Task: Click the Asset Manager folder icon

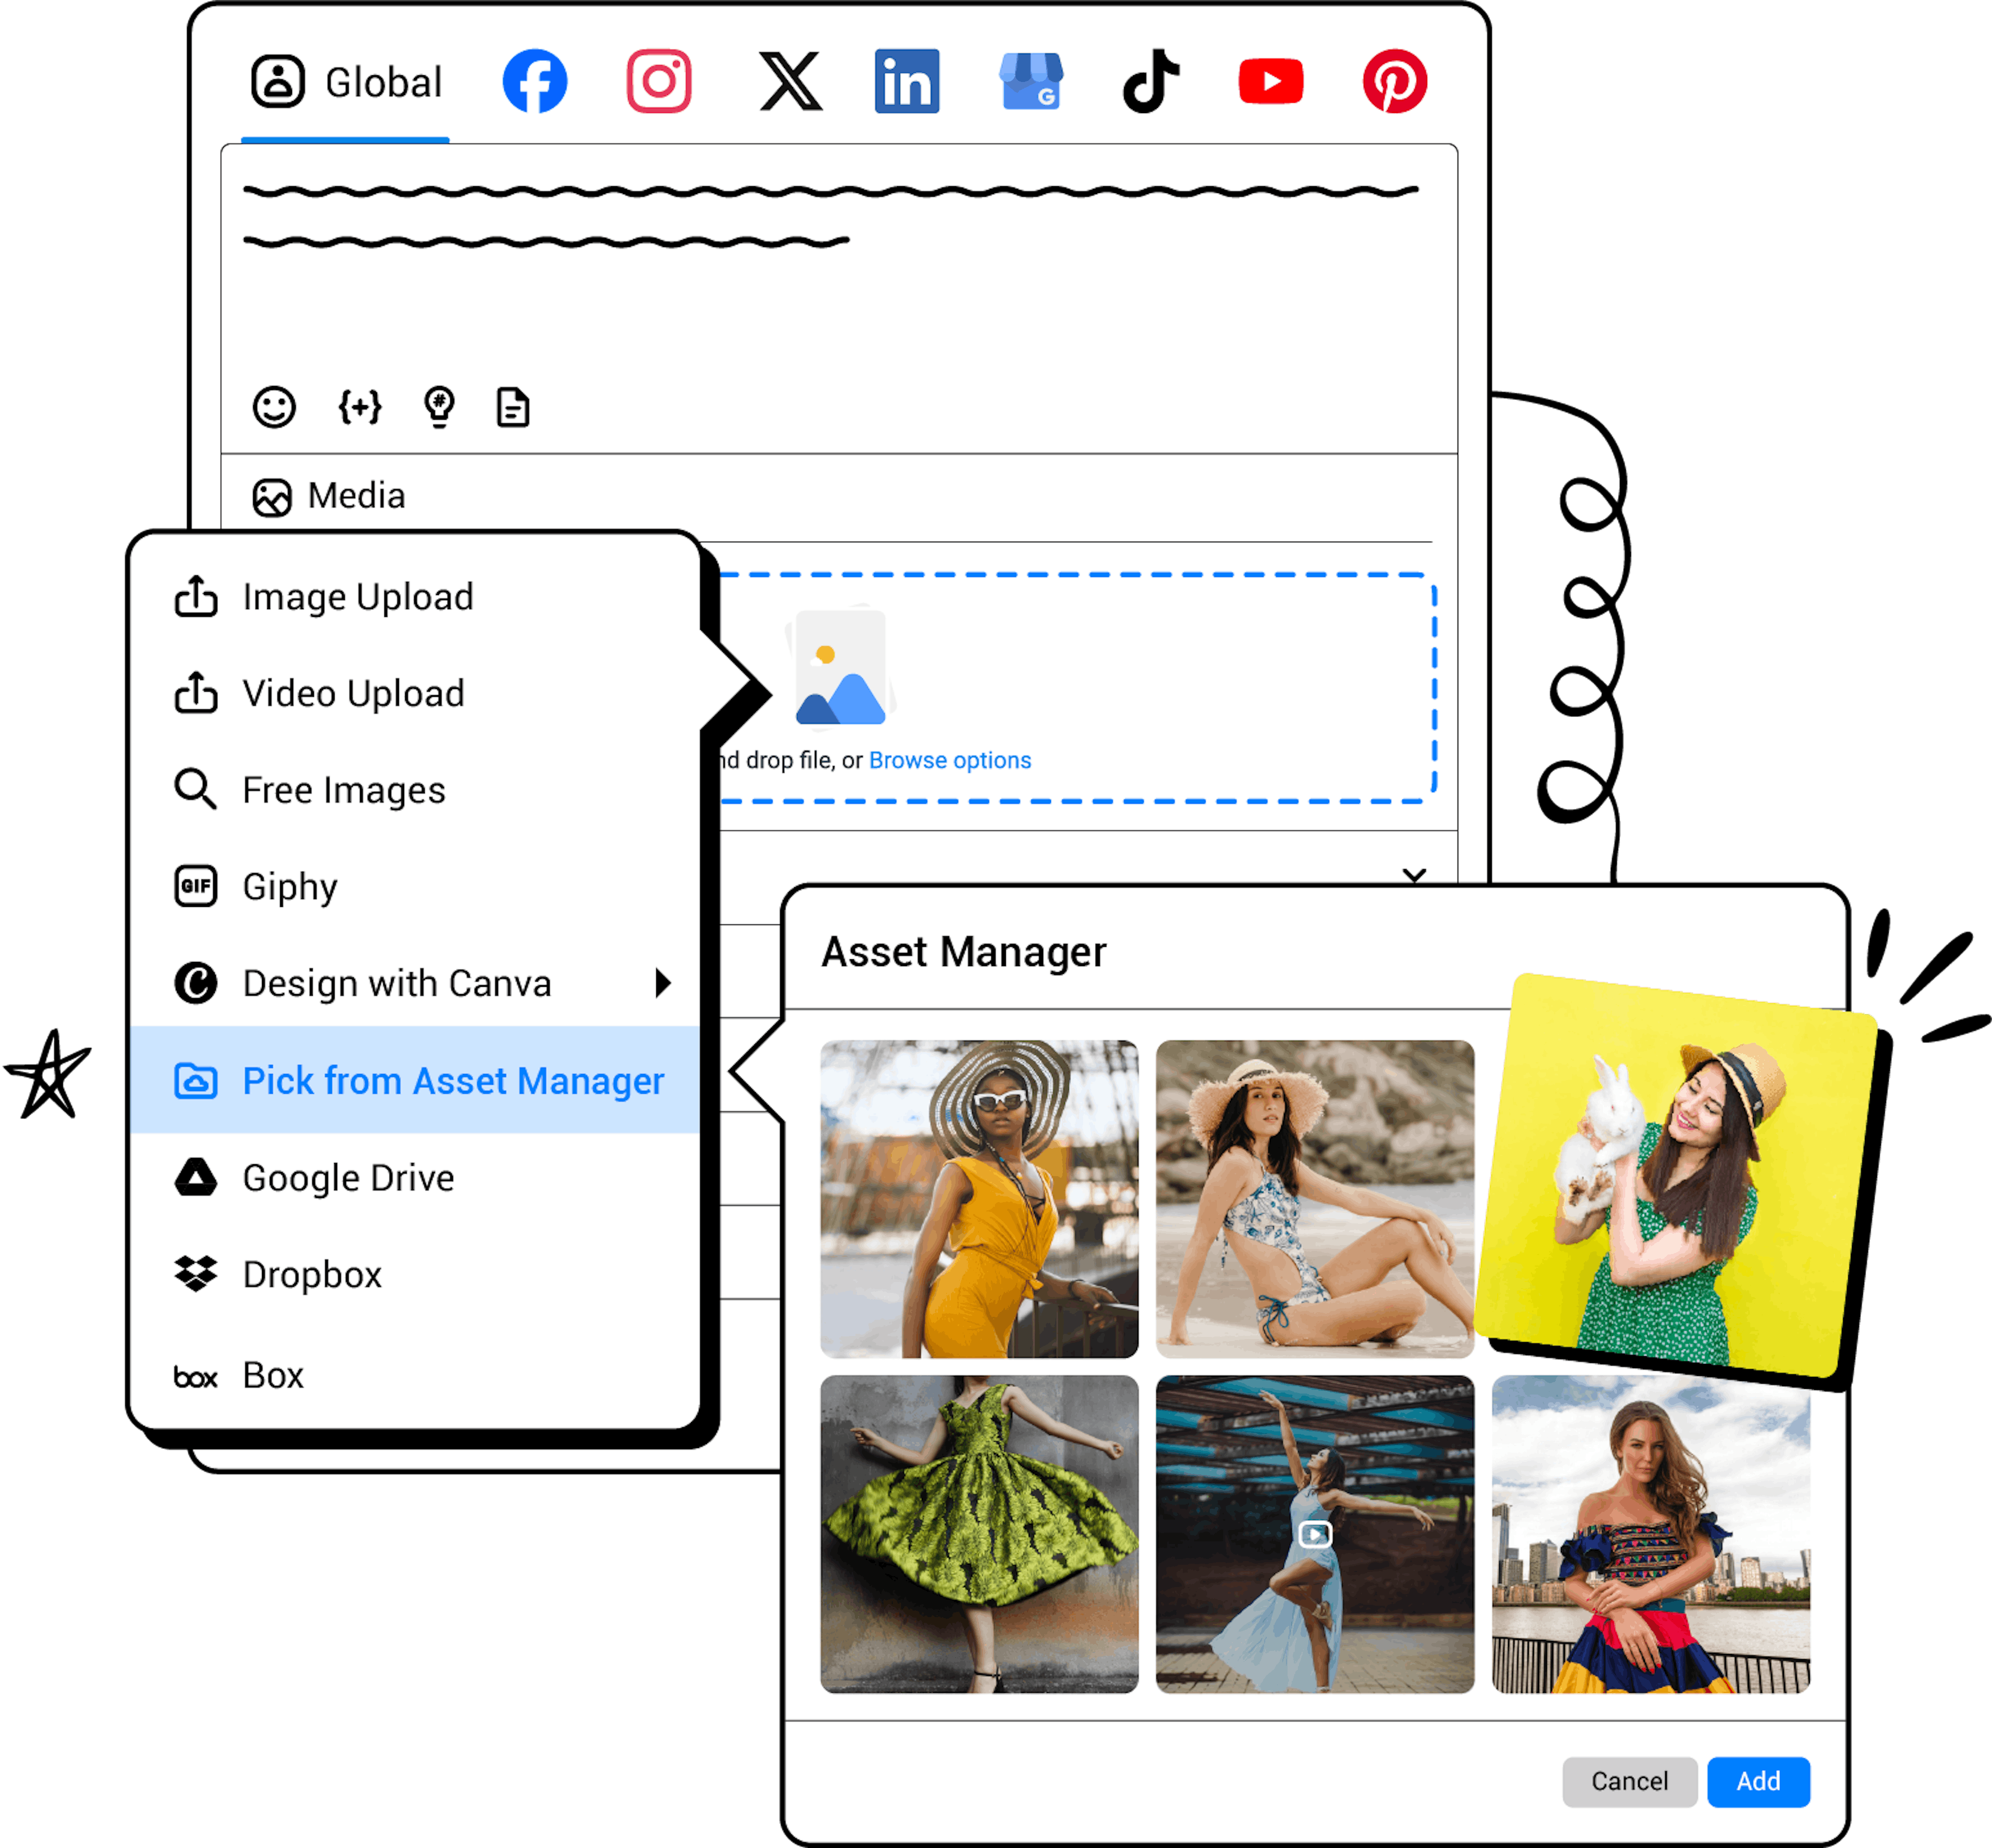Action: [x=196, y=1080]
